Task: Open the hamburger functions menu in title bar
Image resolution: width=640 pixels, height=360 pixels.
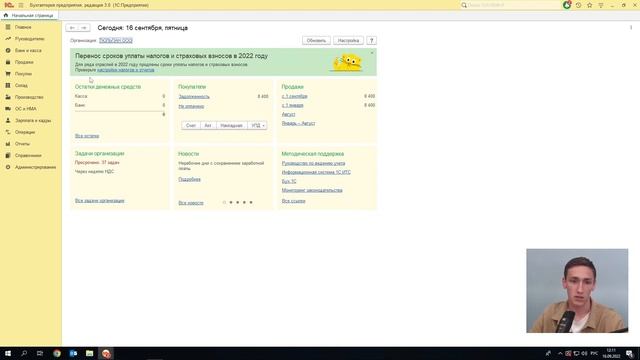Action: tap(21, 5)
